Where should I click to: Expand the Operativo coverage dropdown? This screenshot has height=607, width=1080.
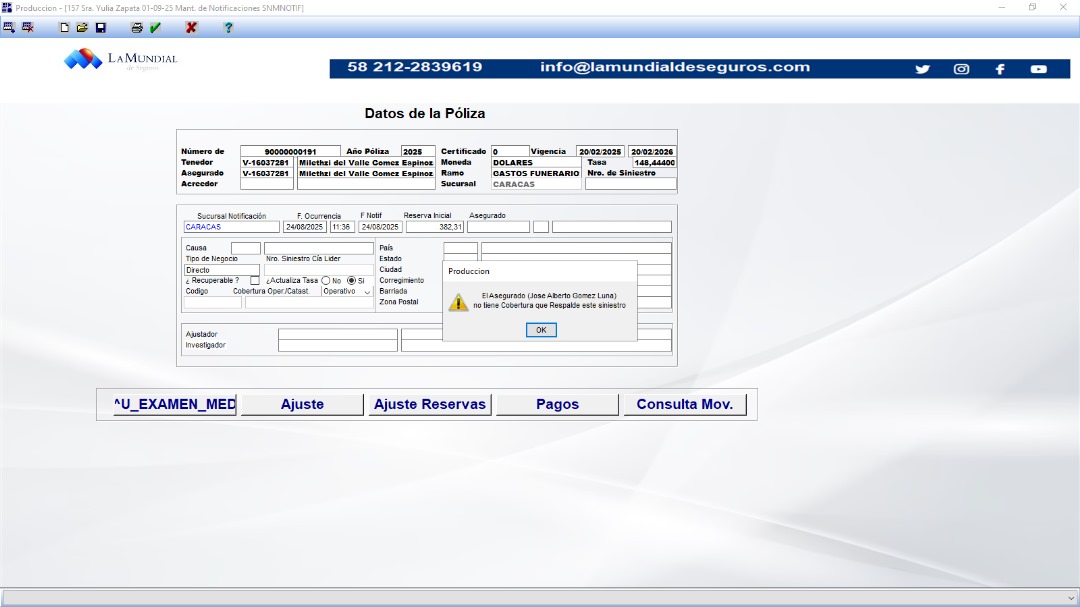[x=367, y=292]
